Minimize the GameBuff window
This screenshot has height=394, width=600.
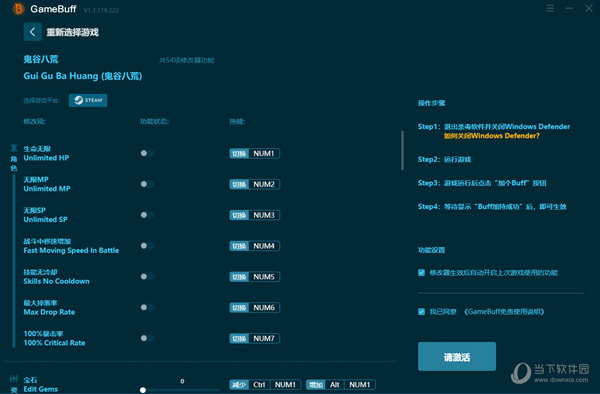(569, 8)
